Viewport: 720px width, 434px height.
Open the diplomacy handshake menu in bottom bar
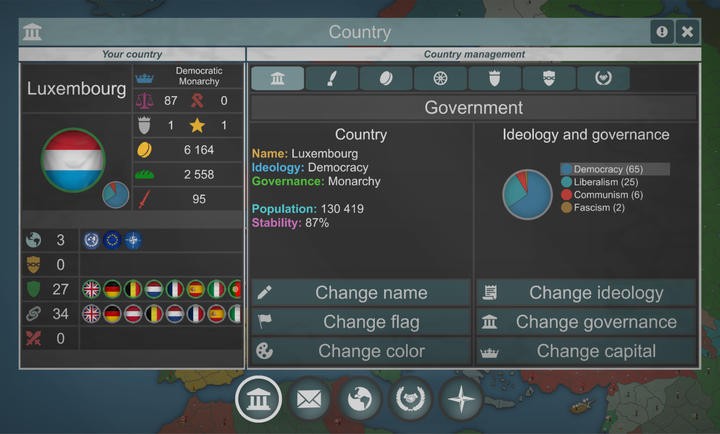pos(411,399)
